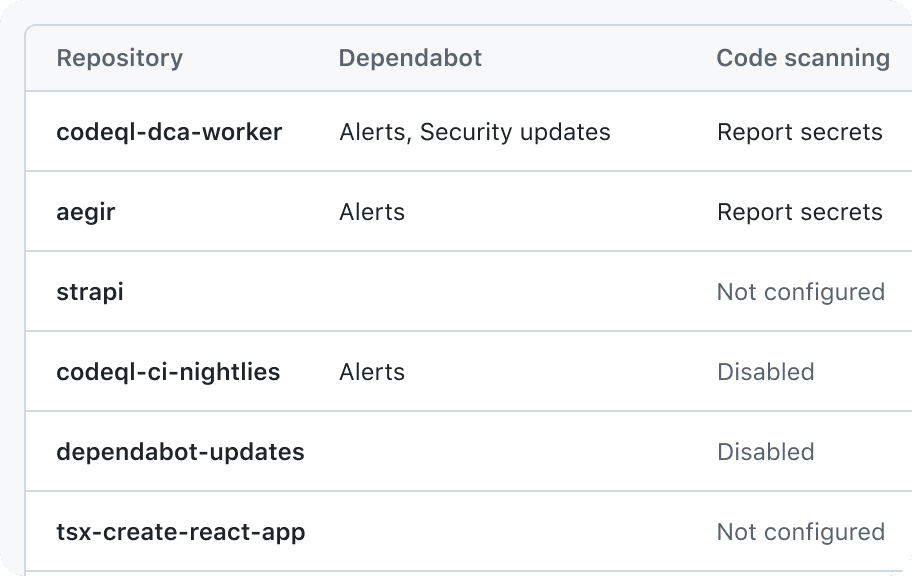Click Disabled status for dependabot-updates
The height and width of the screenshot is (576, 912).
click(x=765, y=452)
